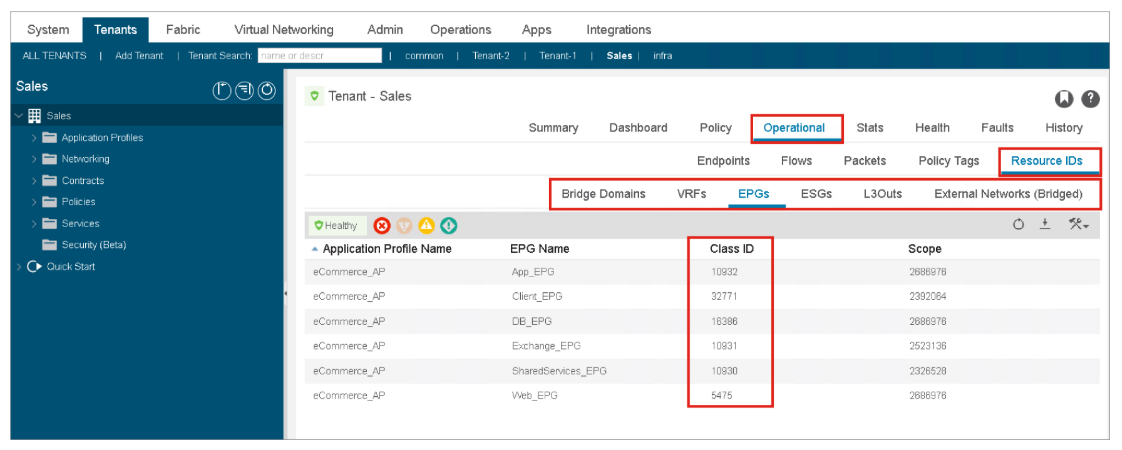Click the Sales tenant grid icon in tree

click(34, 115)
